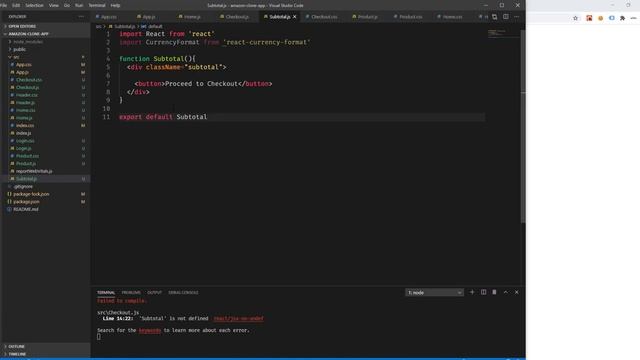Screen dimensions: 640x360
Task: Collapse the src folder
Action: coord(16,57)
